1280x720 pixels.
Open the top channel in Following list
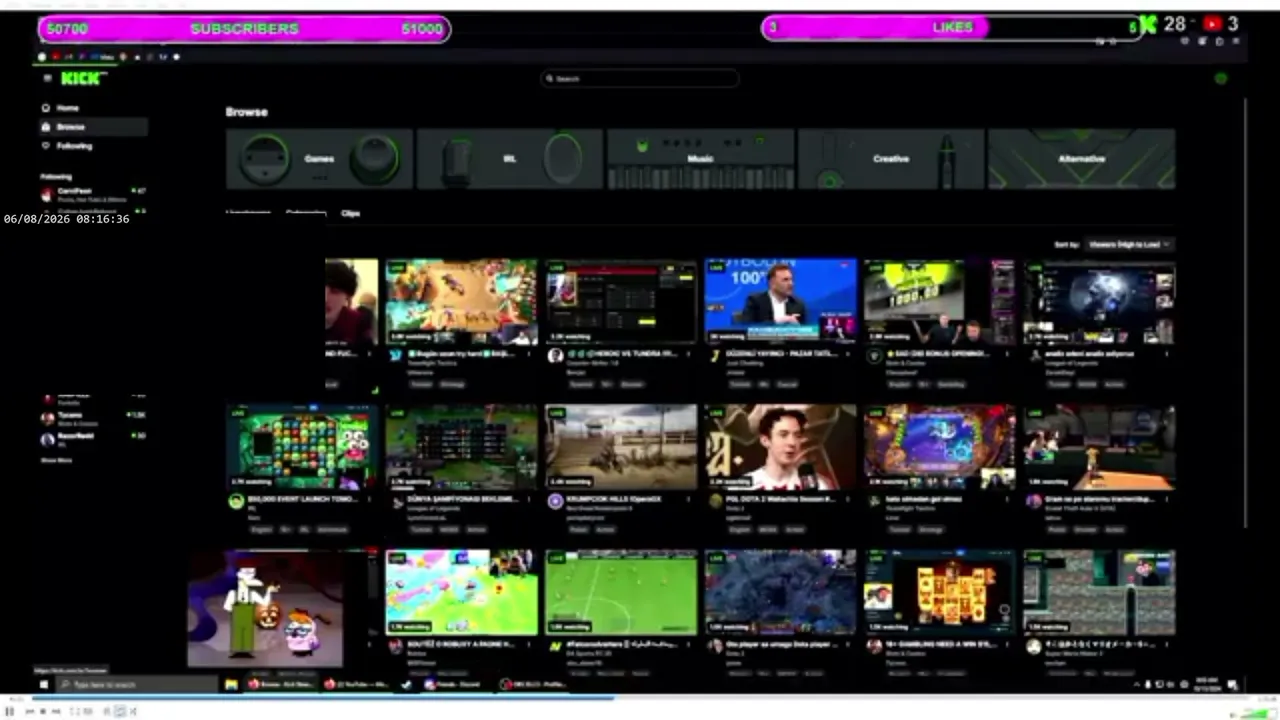[94, 193]
